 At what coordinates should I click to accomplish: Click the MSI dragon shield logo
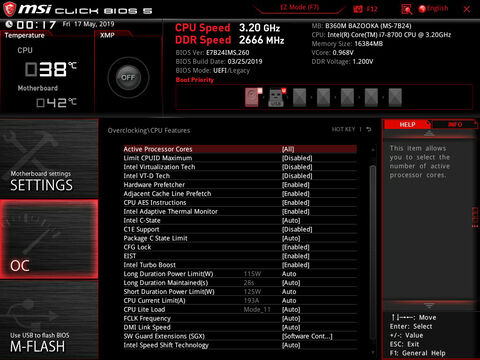tap(10, 9)
